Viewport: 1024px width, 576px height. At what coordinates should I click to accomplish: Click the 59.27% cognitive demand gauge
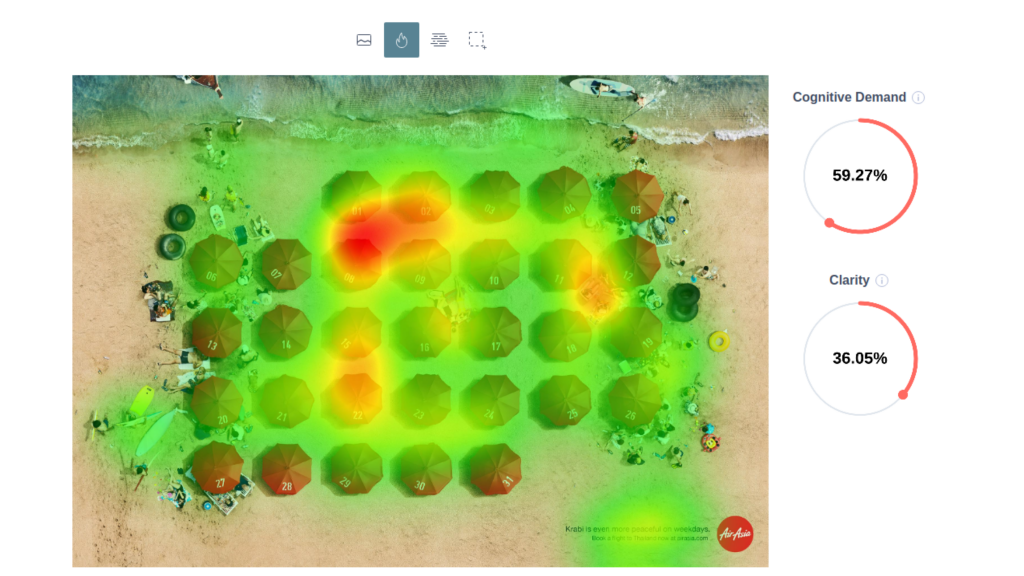tap(859, 176)
